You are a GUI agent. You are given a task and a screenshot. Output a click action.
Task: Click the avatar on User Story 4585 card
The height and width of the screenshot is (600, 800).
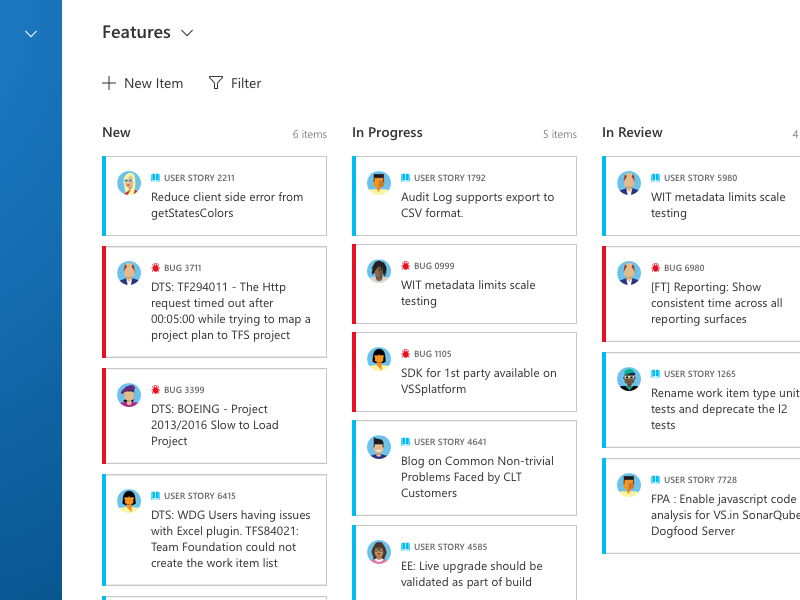[x=379, y=552]
